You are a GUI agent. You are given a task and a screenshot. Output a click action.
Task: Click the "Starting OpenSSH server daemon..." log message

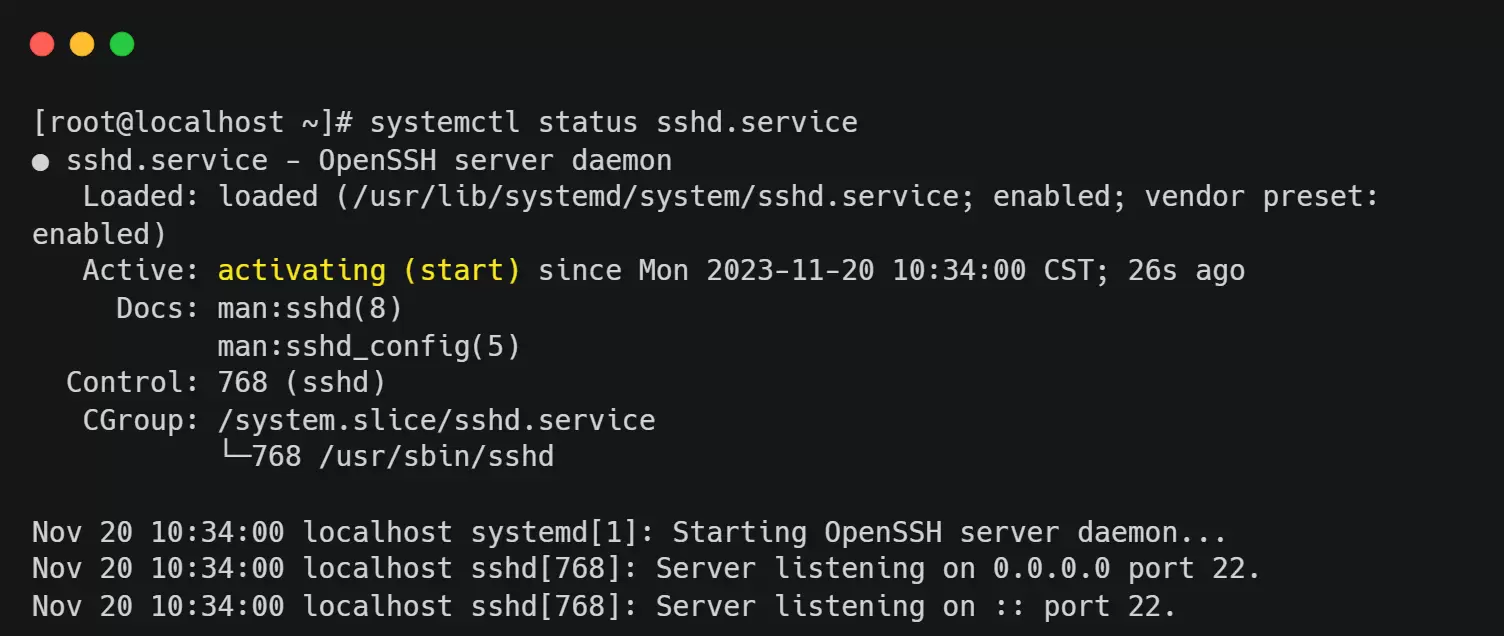pyautogui.click(x=948, y=532)
